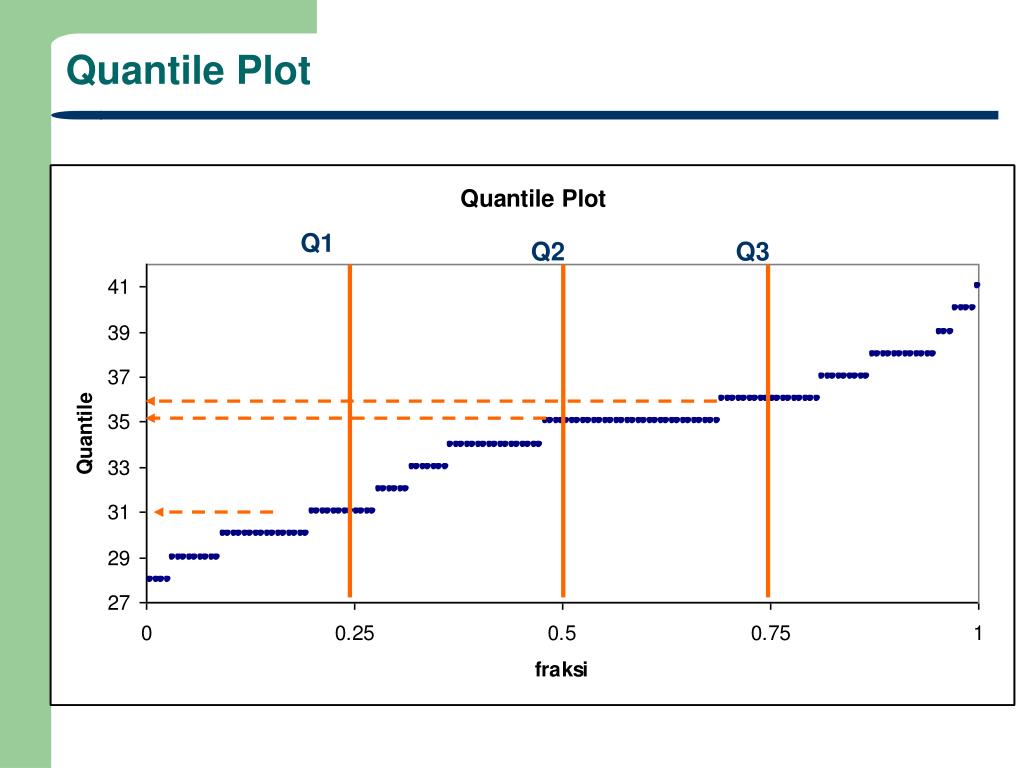Select the chart title Quantile Plot
Viewport: 1024px width, 768px height.
(533, 199)
